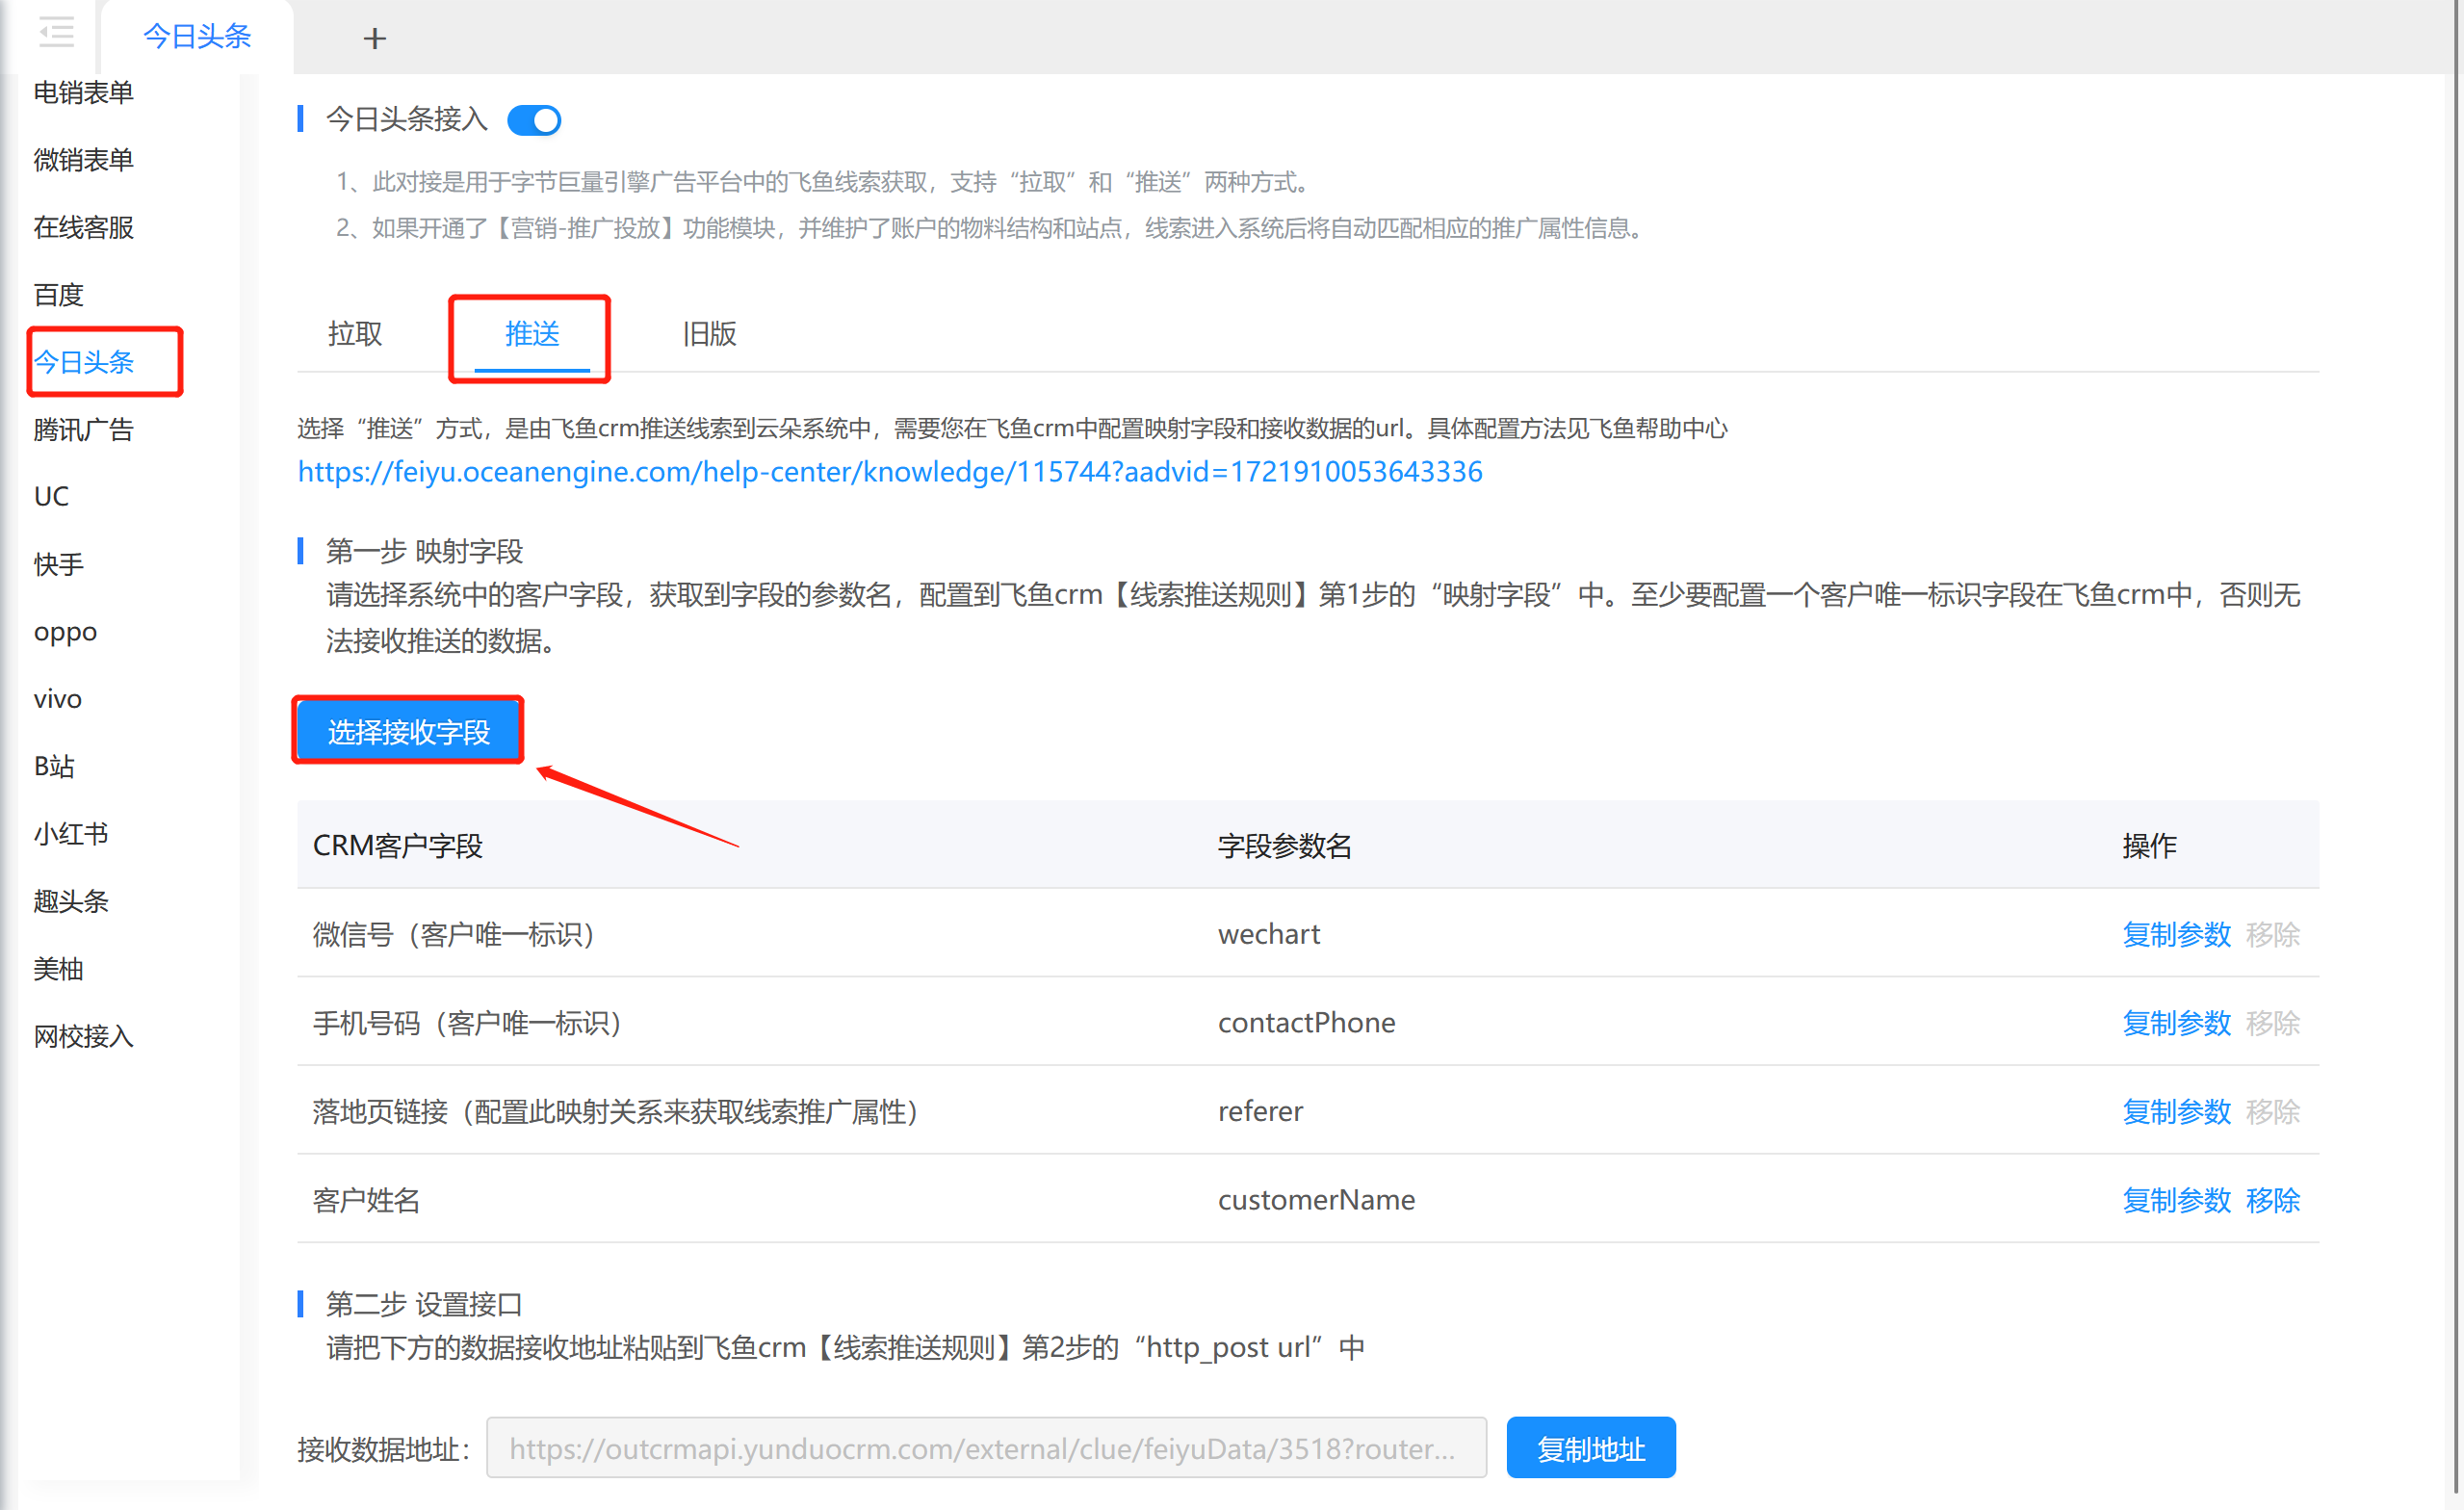Toggle the 今日头条接入 switch
The image size is (2464, 1510).
(534, 120)
